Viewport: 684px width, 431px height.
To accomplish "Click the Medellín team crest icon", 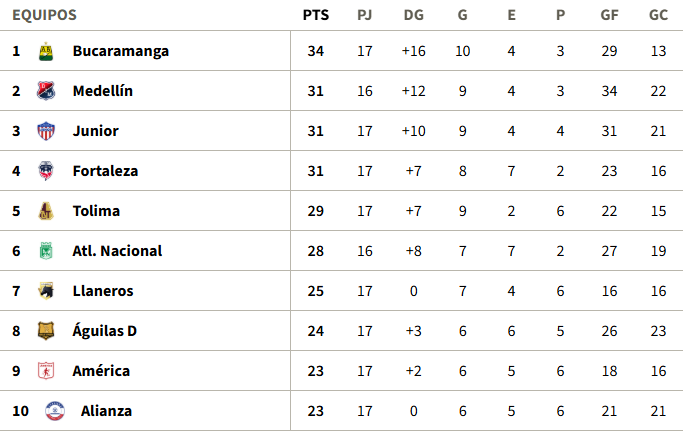I will (x=46, y=91).
